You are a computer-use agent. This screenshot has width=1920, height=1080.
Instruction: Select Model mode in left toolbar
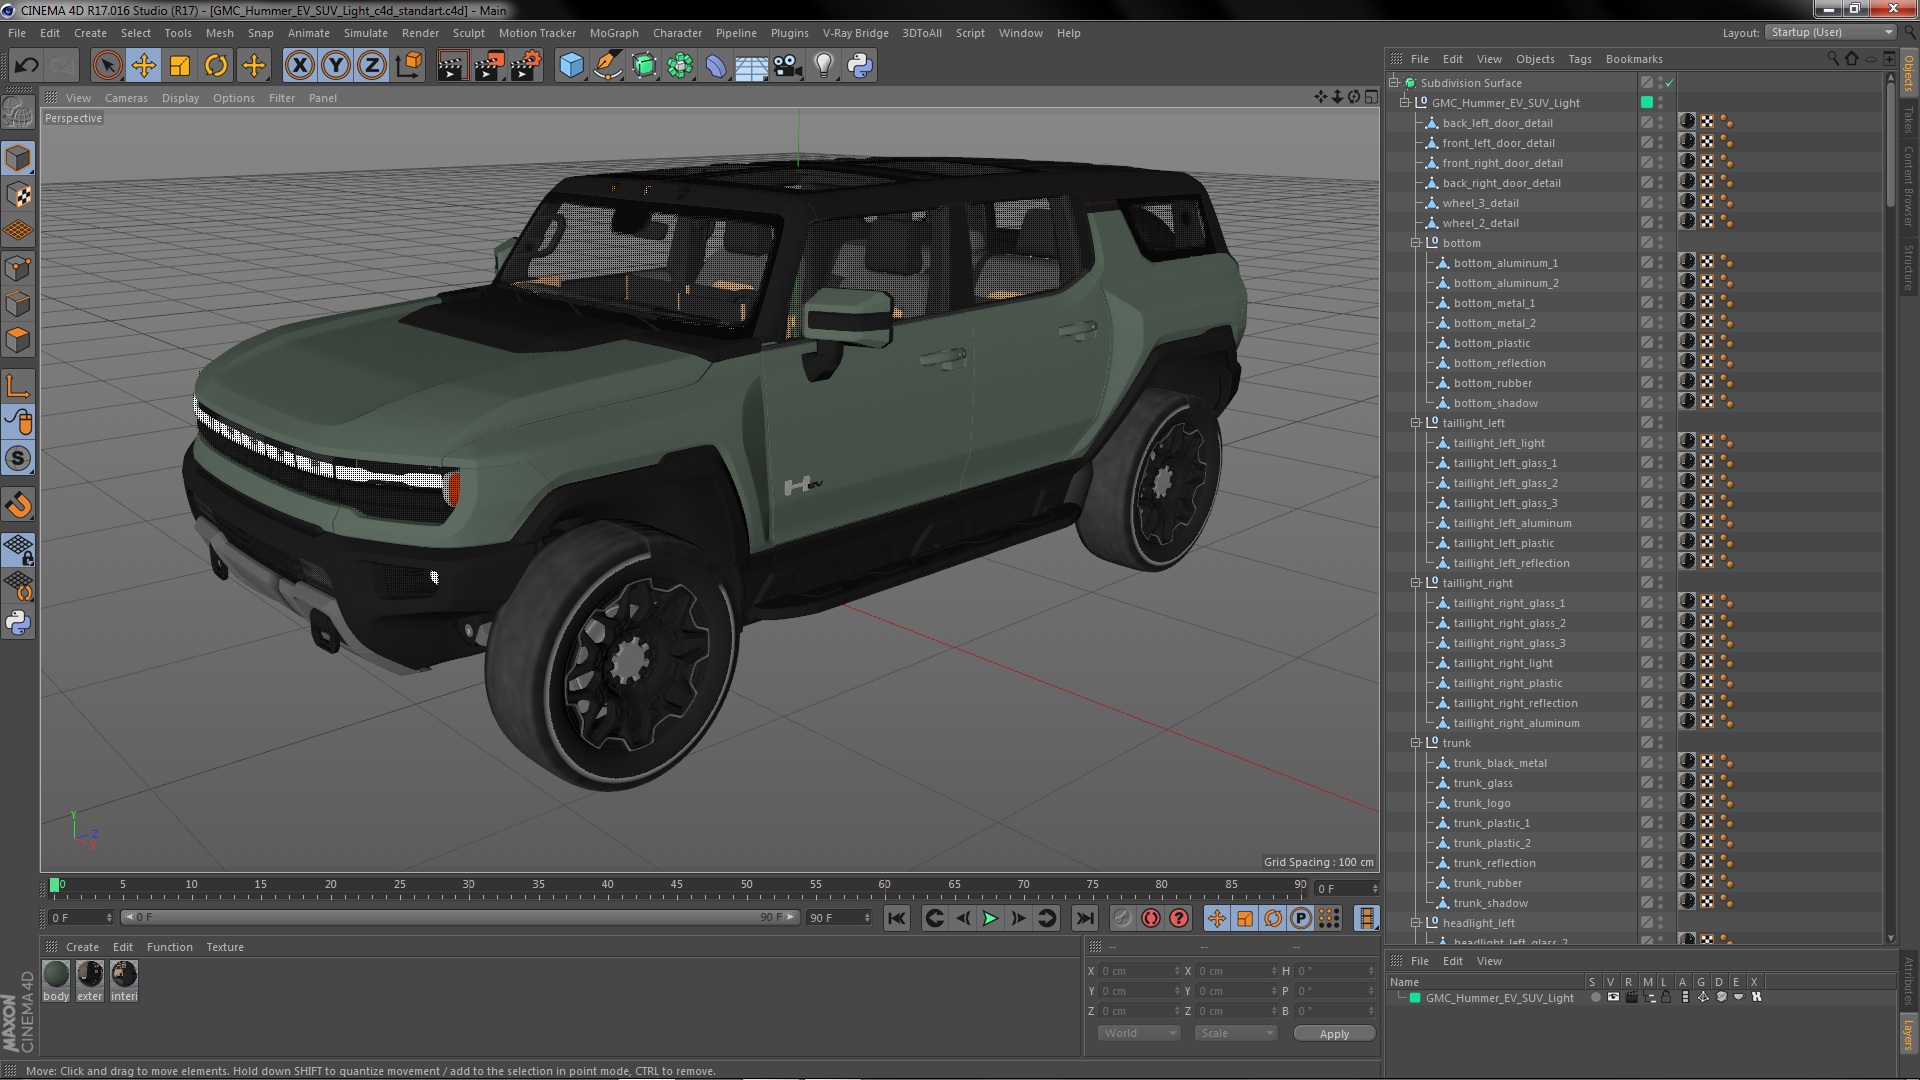click(x=18, y=158)
